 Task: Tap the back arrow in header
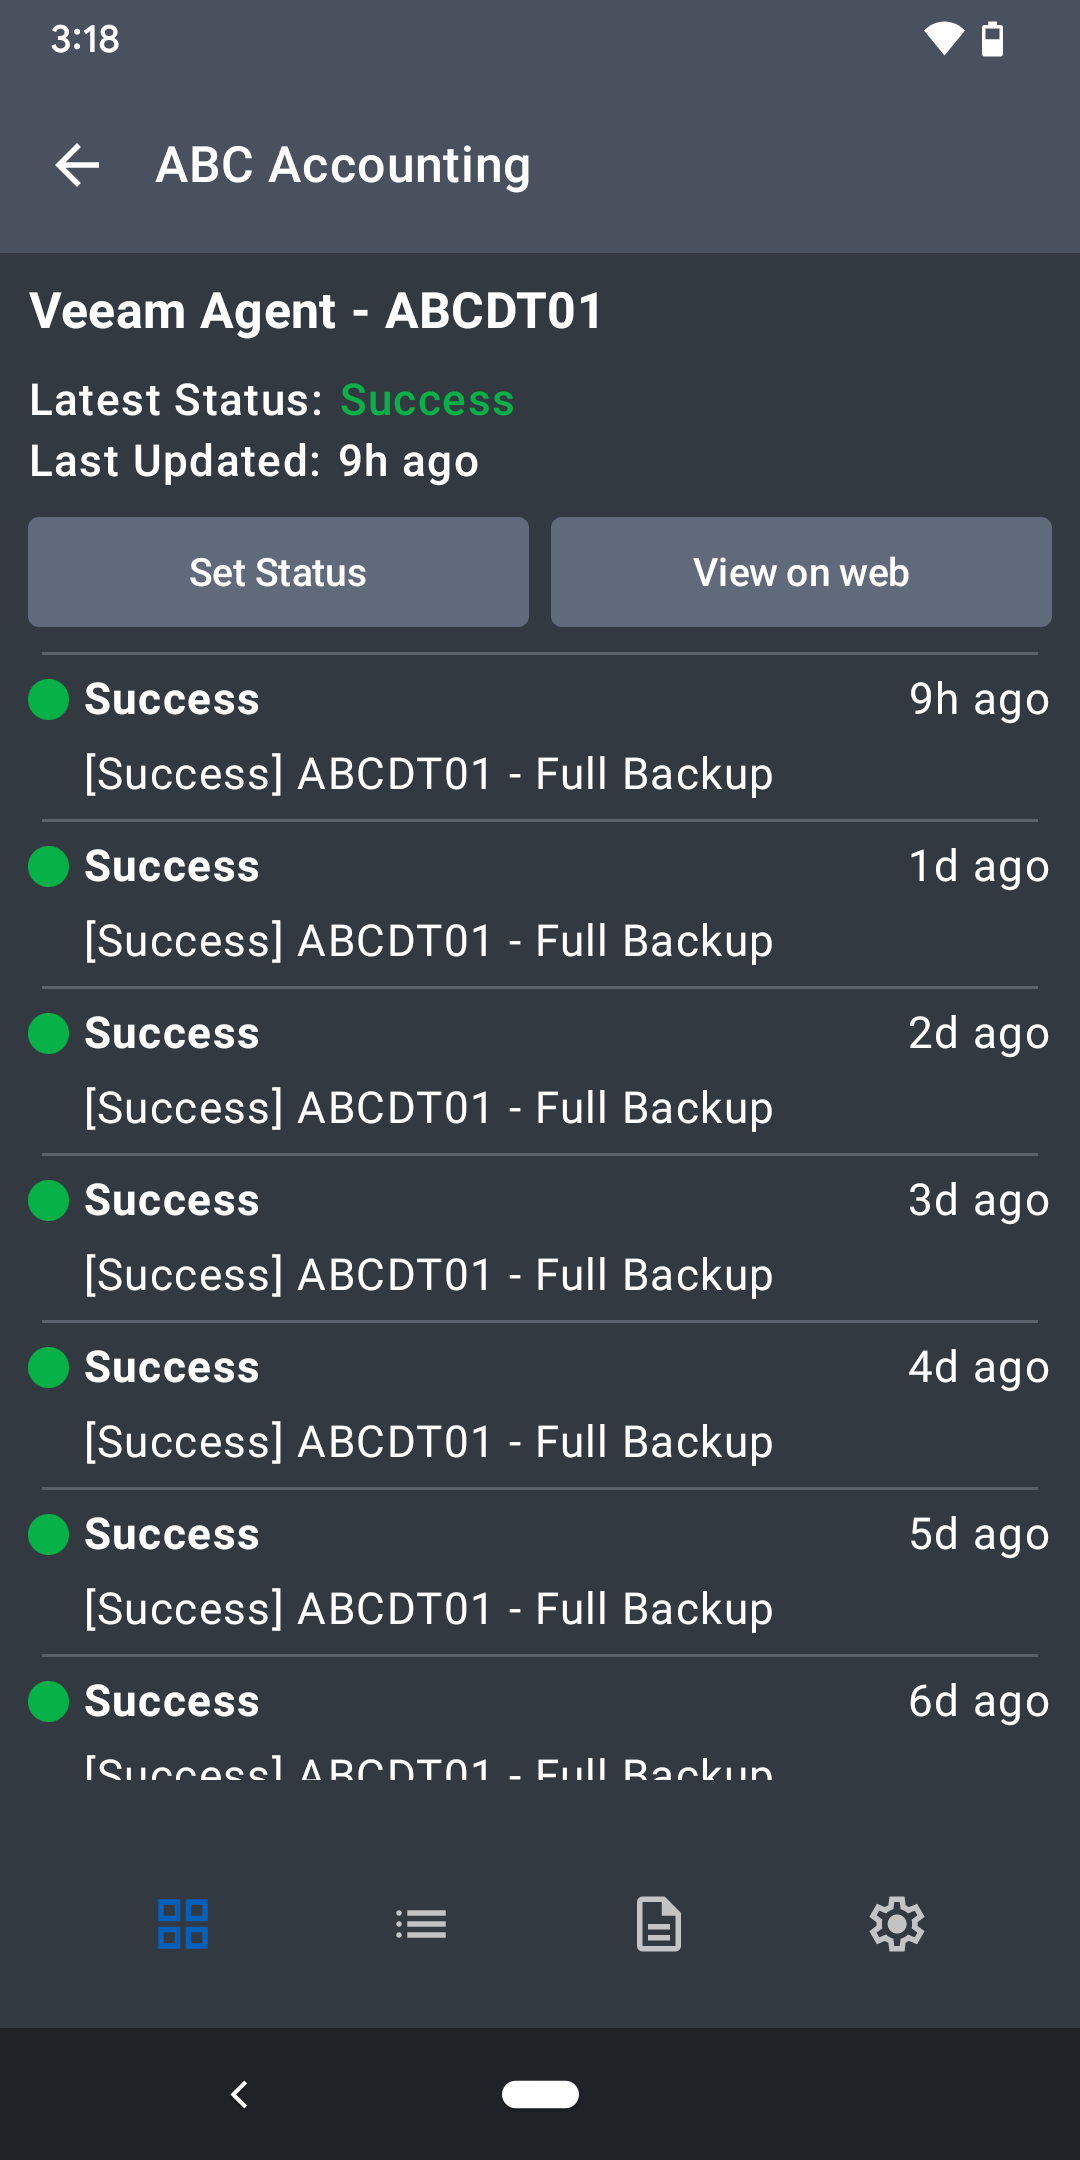coord(78,165)
